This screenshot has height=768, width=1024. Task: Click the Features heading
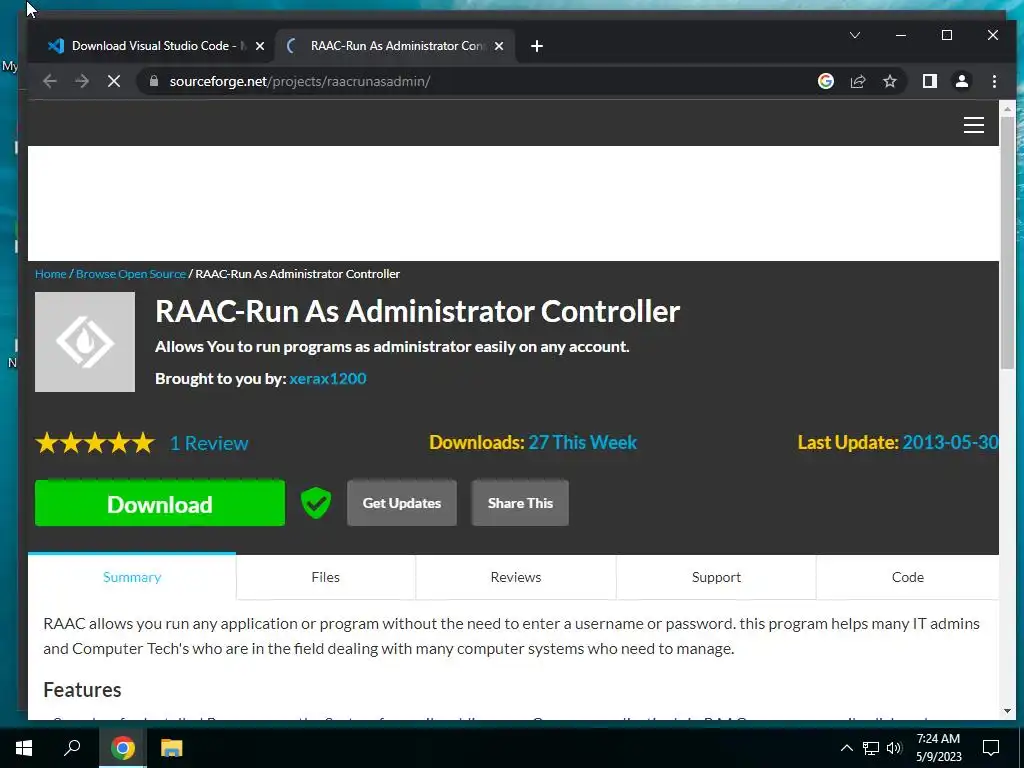82,690
